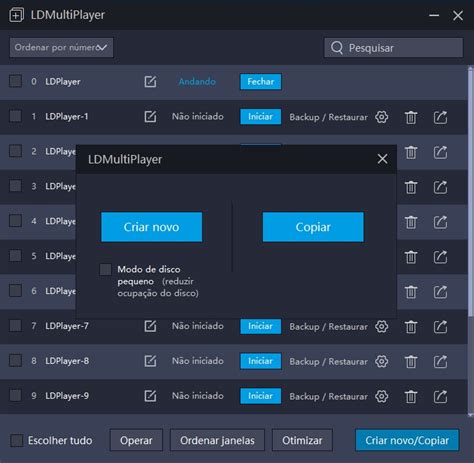The image size is (474, 463).
Task: Enable the Escolher tudo checkbox
Action: point(16,440)
